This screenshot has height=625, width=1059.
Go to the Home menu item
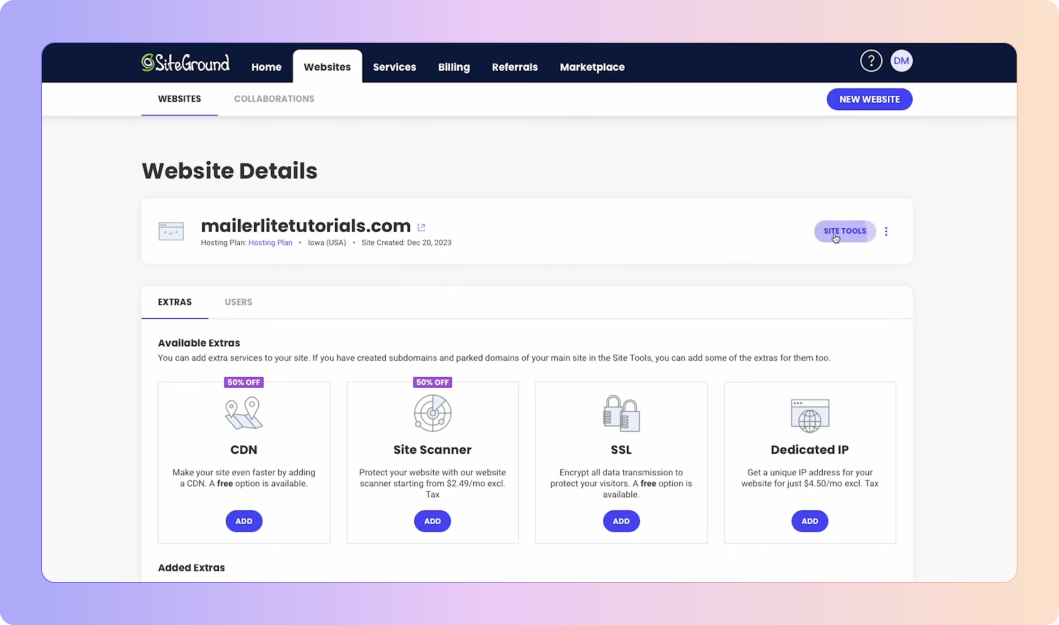tap(266, 67)
